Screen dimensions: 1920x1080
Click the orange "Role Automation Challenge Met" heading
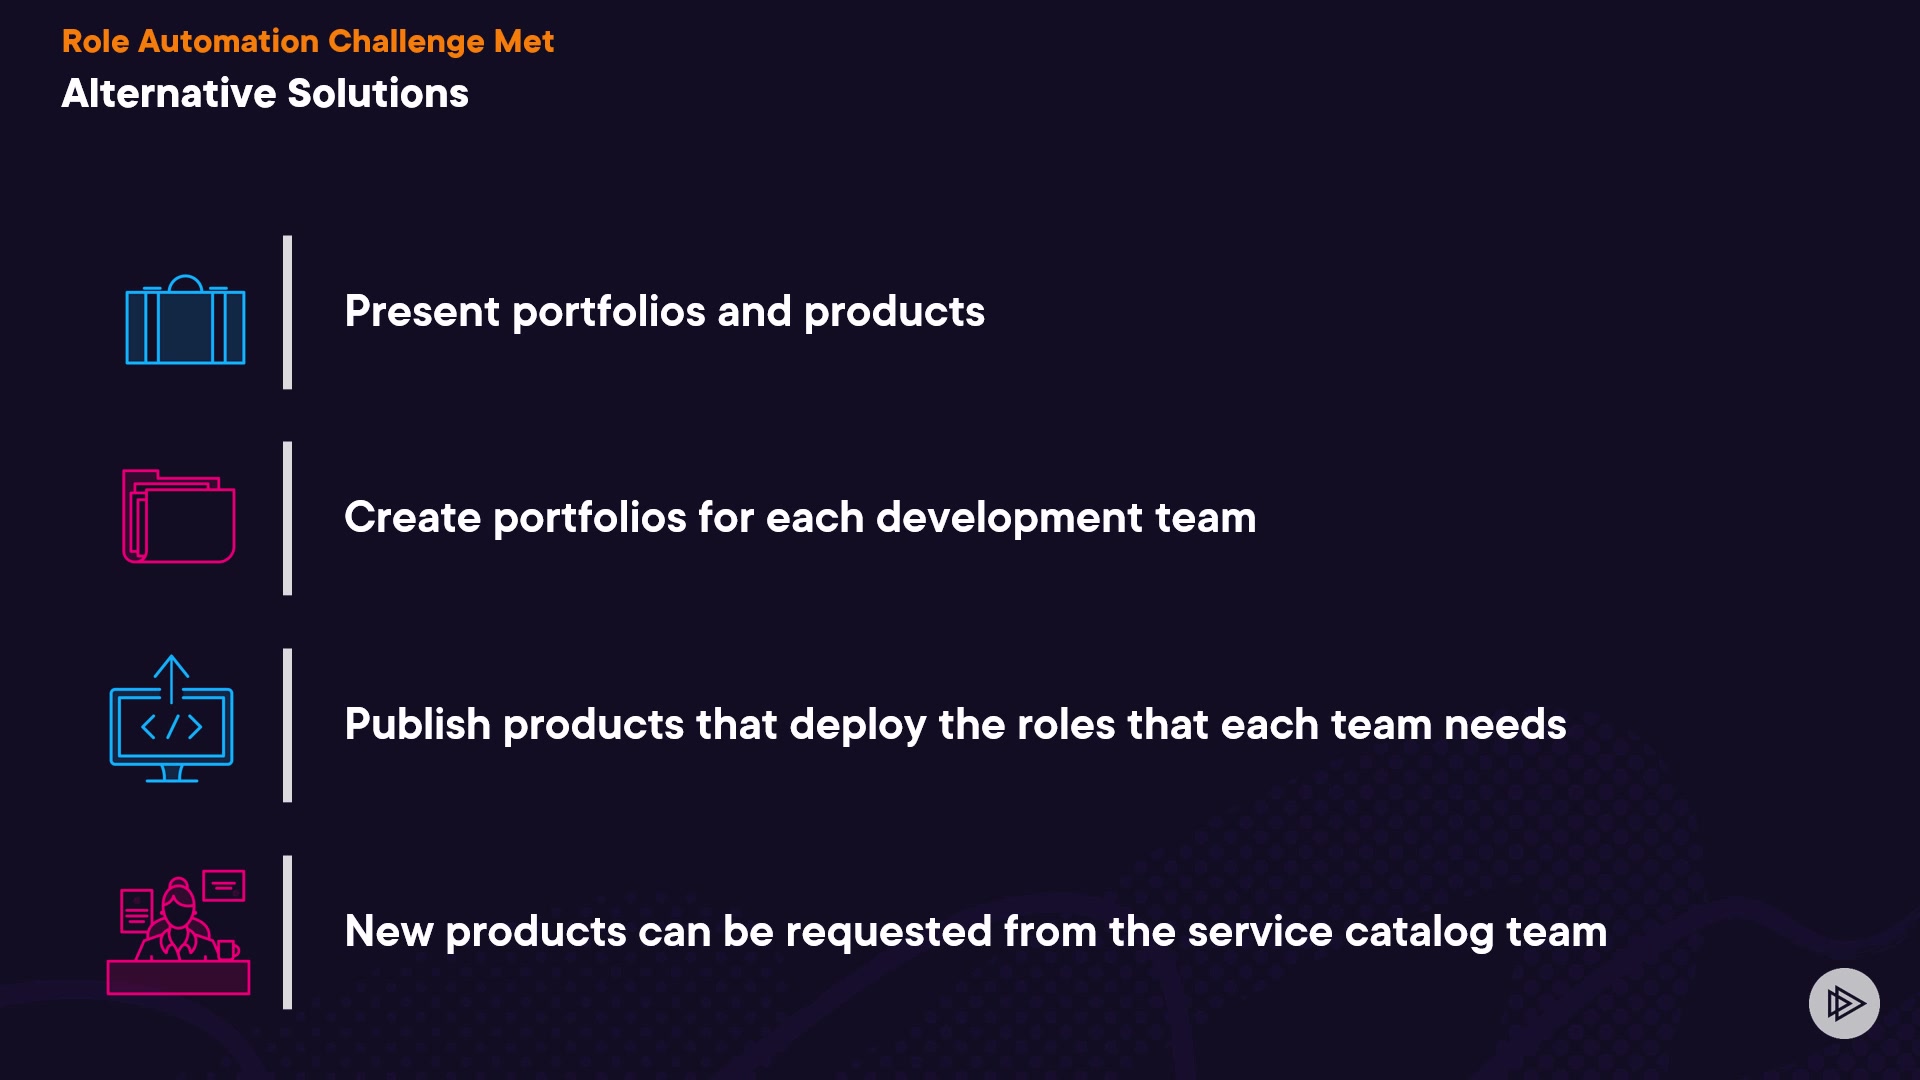(307, 41)
